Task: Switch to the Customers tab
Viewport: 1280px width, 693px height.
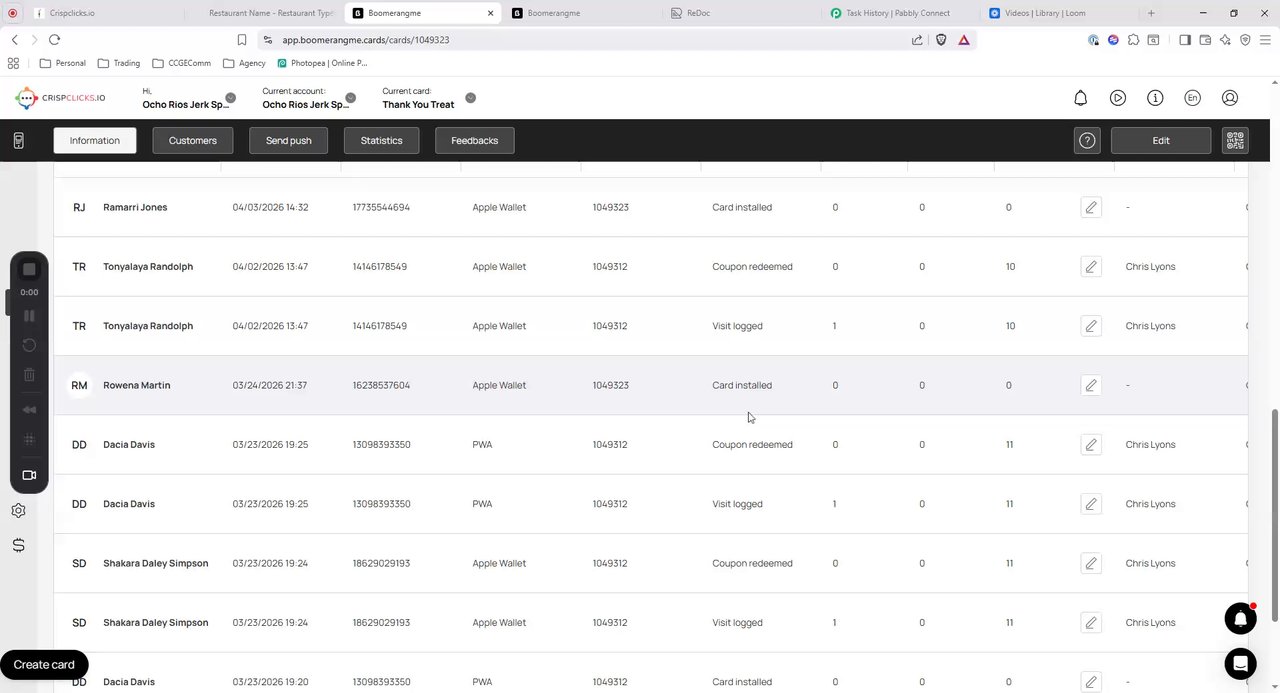Action: coord(193,141)
